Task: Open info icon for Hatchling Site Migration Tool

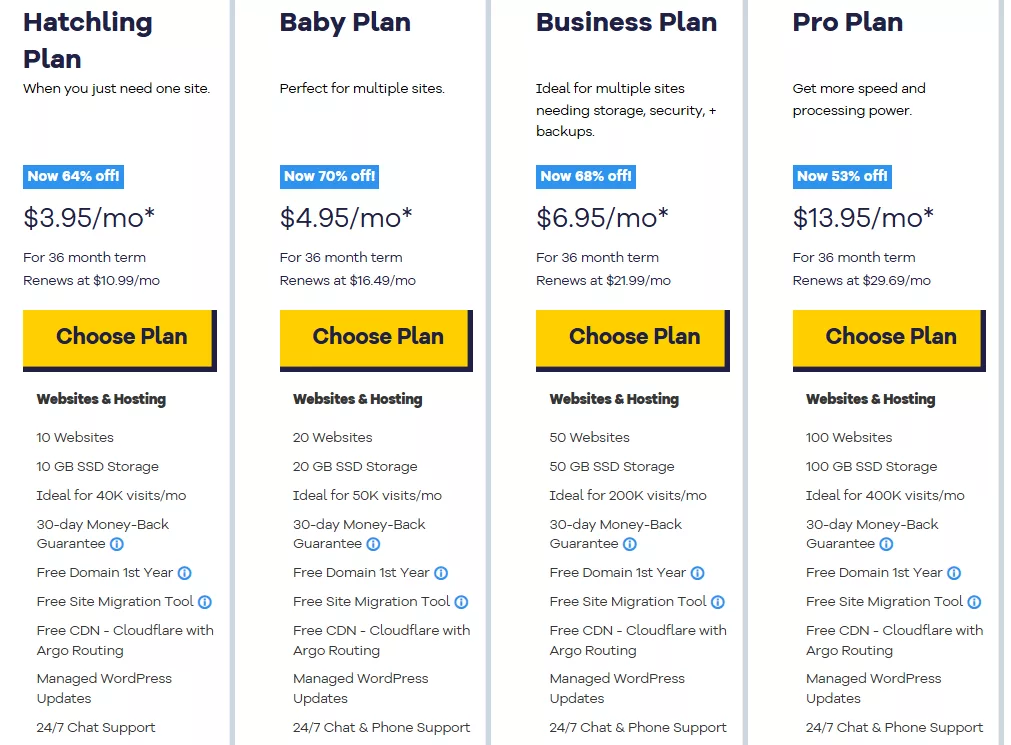Action: point(205,602)
